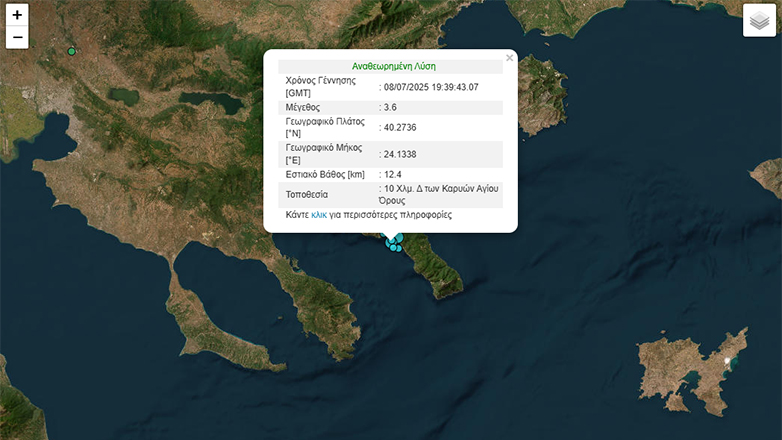Click the longitude value 24.1338

[400, 154]
